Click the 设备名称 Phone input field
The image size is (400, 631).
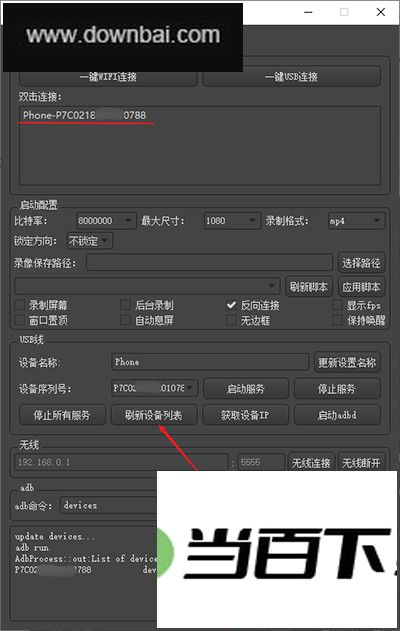click(210, 362)
